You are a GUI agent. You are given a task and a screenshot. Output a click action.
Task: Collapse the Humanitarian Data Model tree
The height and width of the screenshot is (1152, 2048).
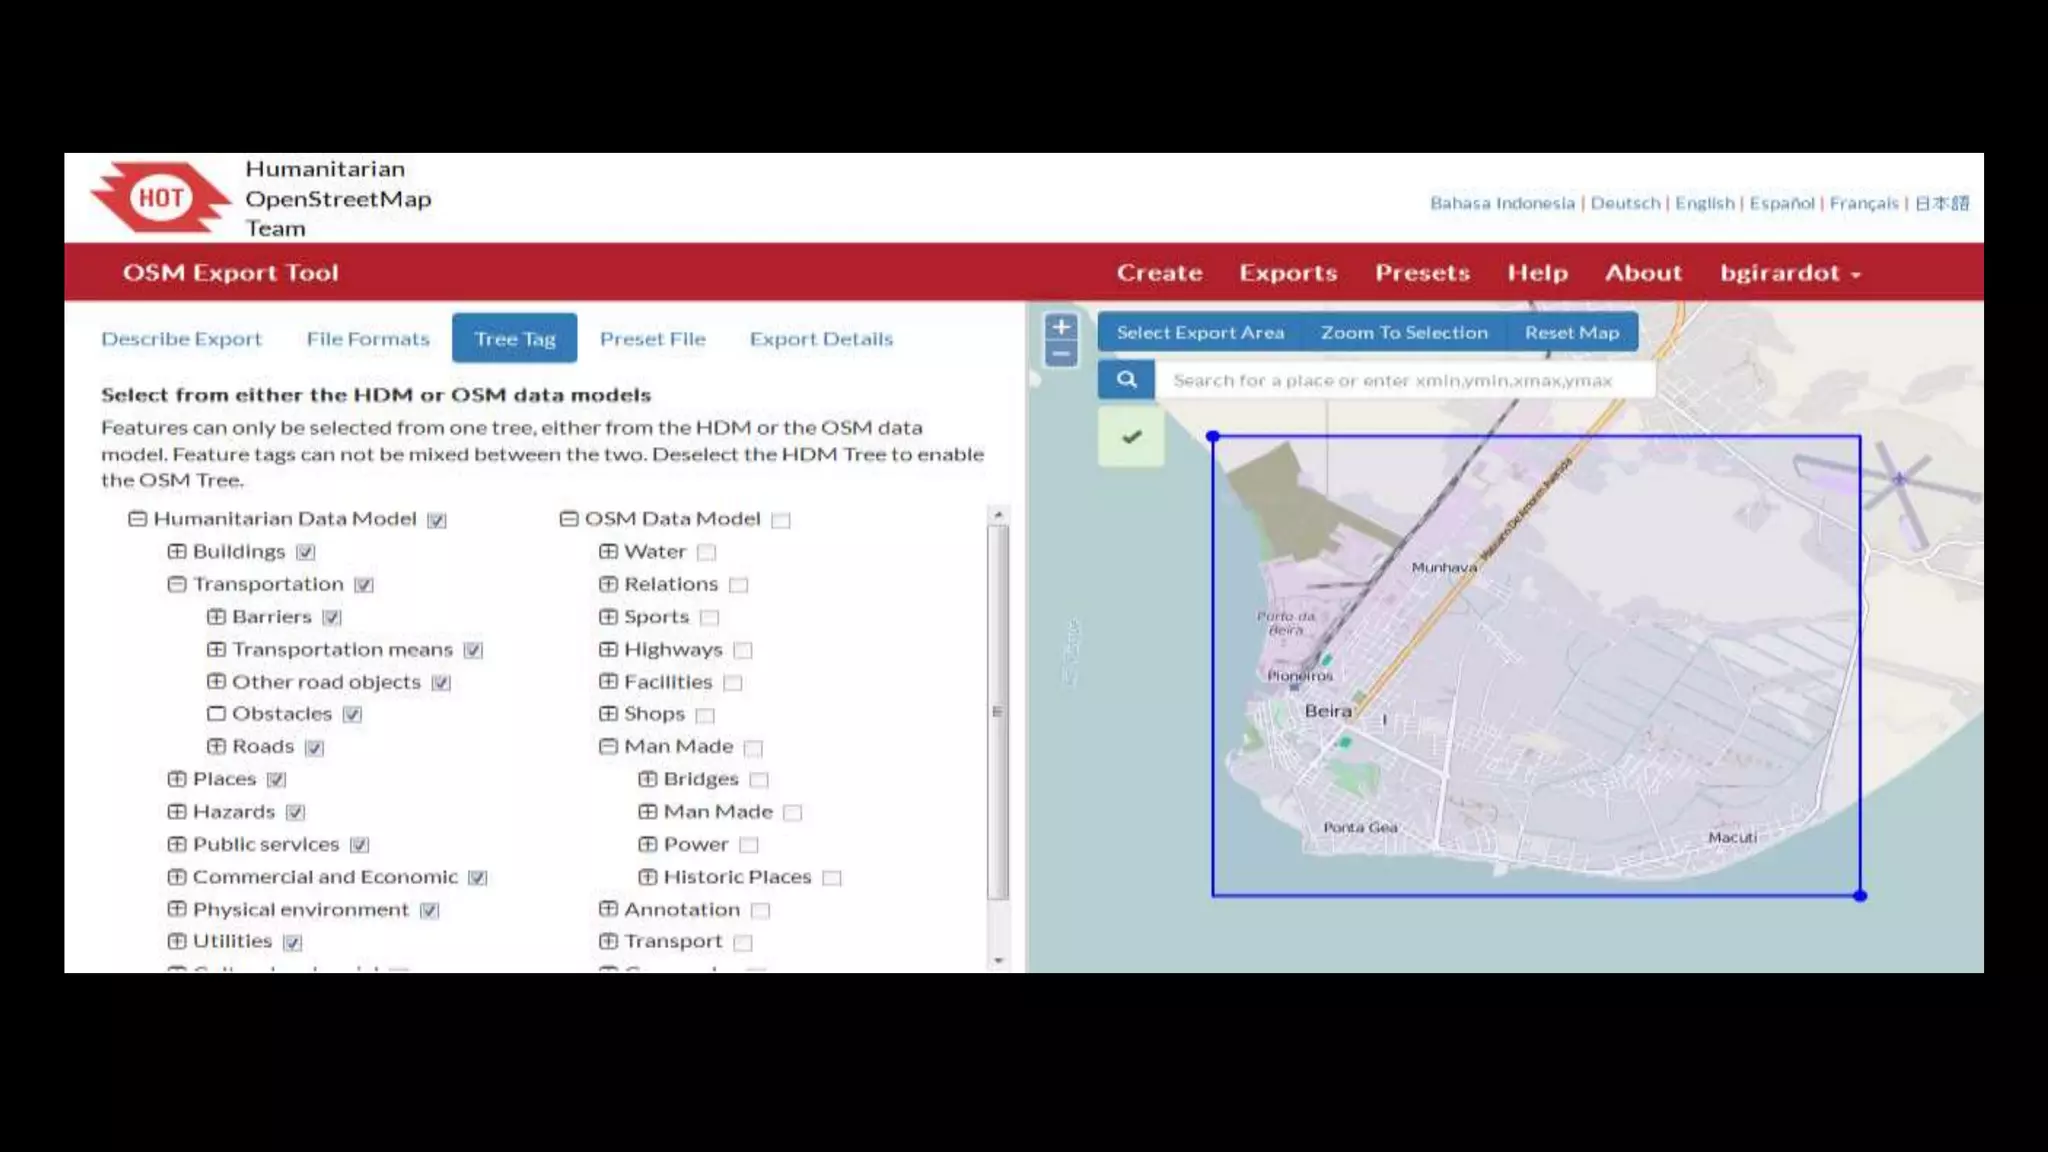[x=138, y=519]
